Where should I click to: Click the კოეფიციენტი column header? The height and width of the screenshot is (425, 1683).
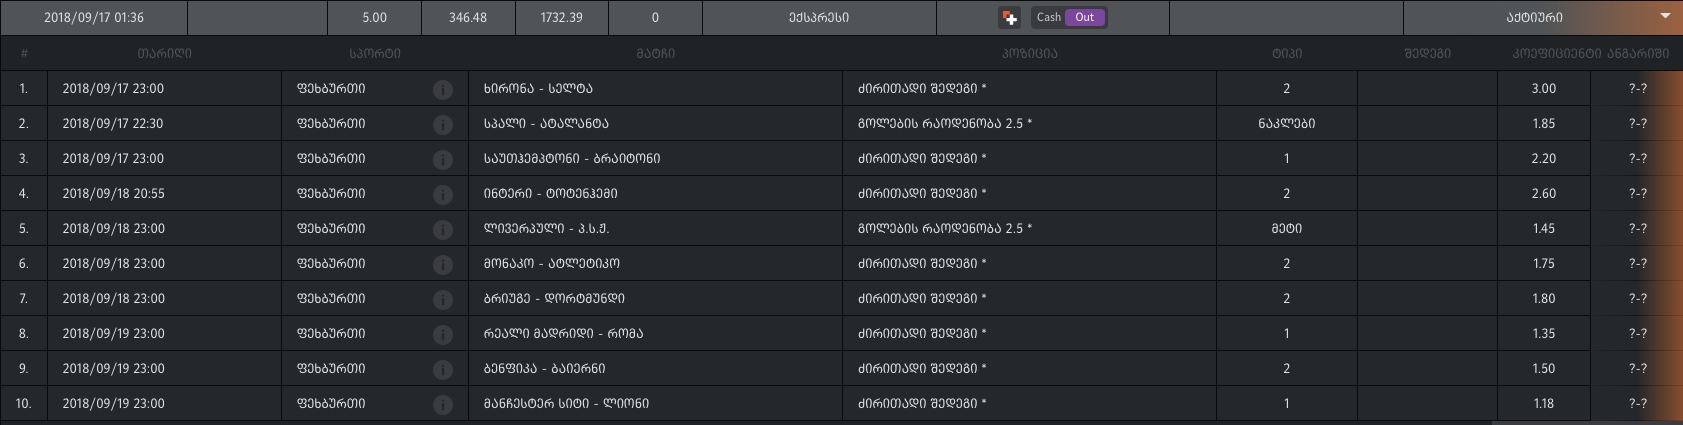click(1556, 54)
